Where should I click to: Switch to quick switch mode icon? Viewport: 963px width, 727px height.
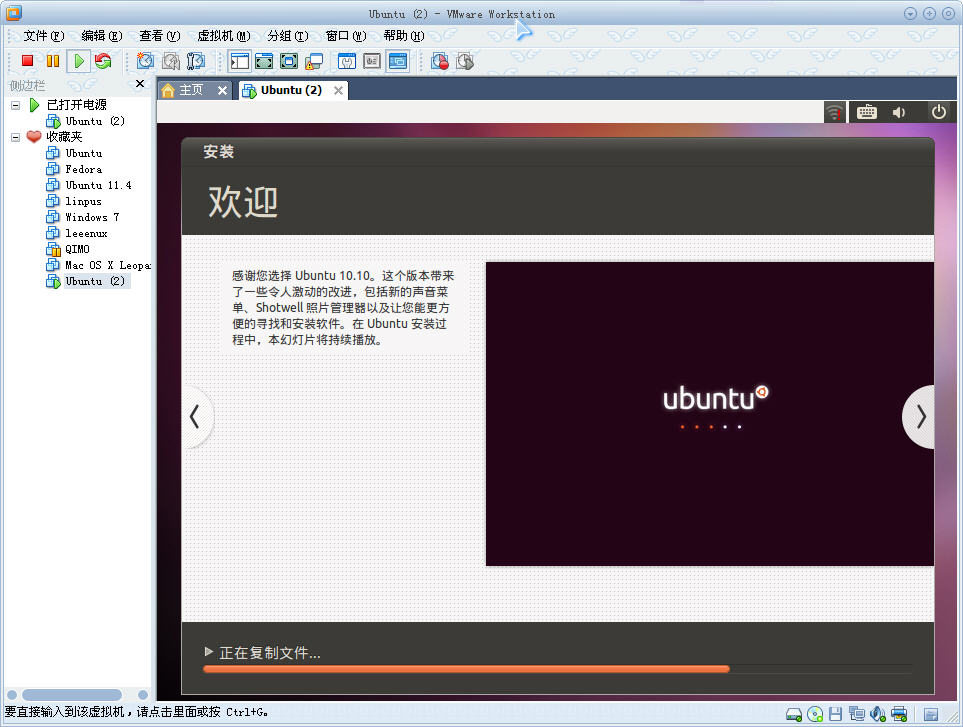pos(264,61)
